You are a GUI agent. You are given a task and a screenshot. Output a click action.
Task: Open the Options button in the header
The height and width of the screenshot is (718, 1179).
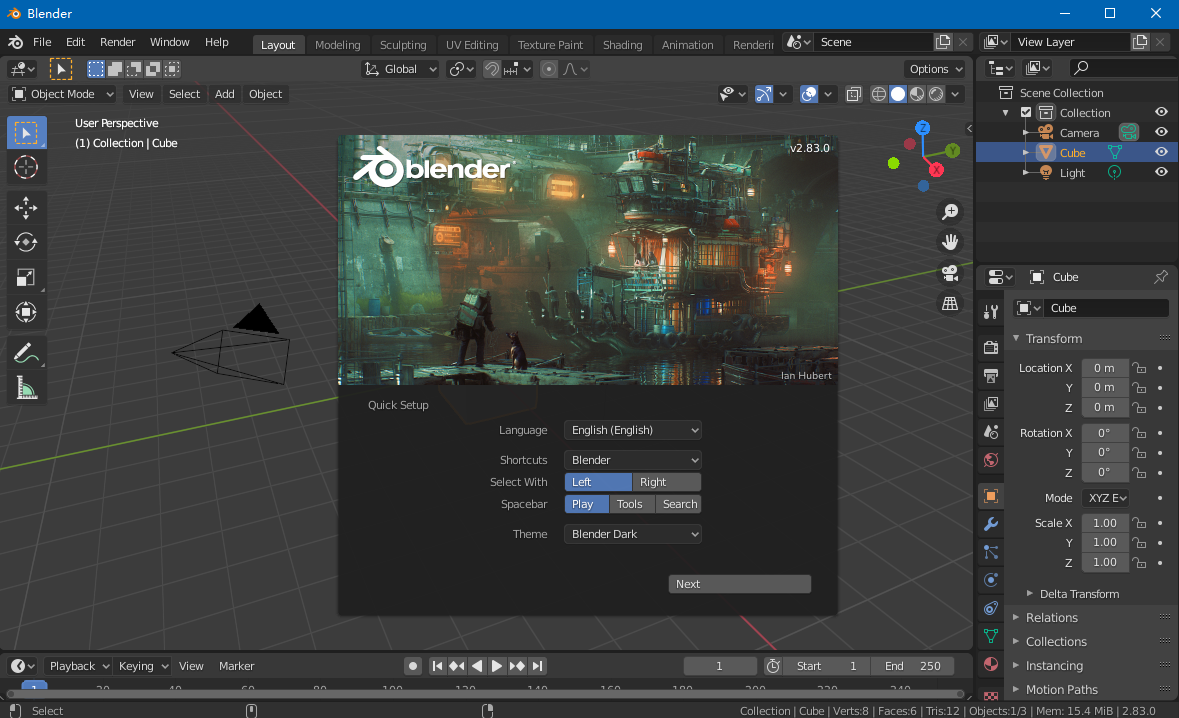click(x=933, y=68)
